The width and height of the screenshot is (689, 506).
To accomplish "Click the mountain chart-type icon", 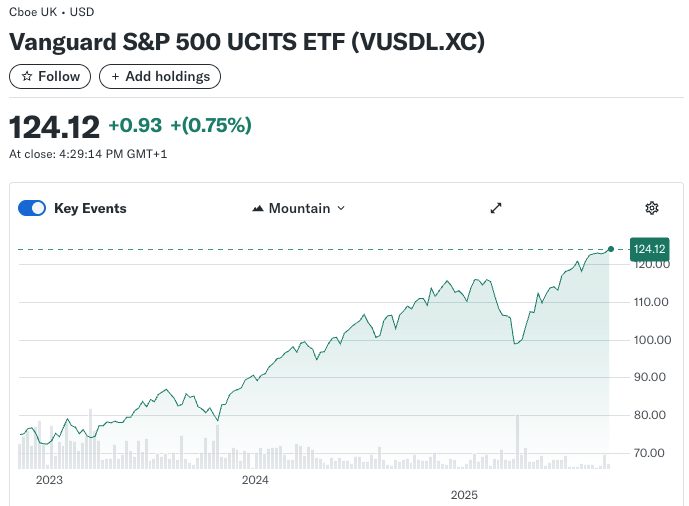I will [258, 208].
